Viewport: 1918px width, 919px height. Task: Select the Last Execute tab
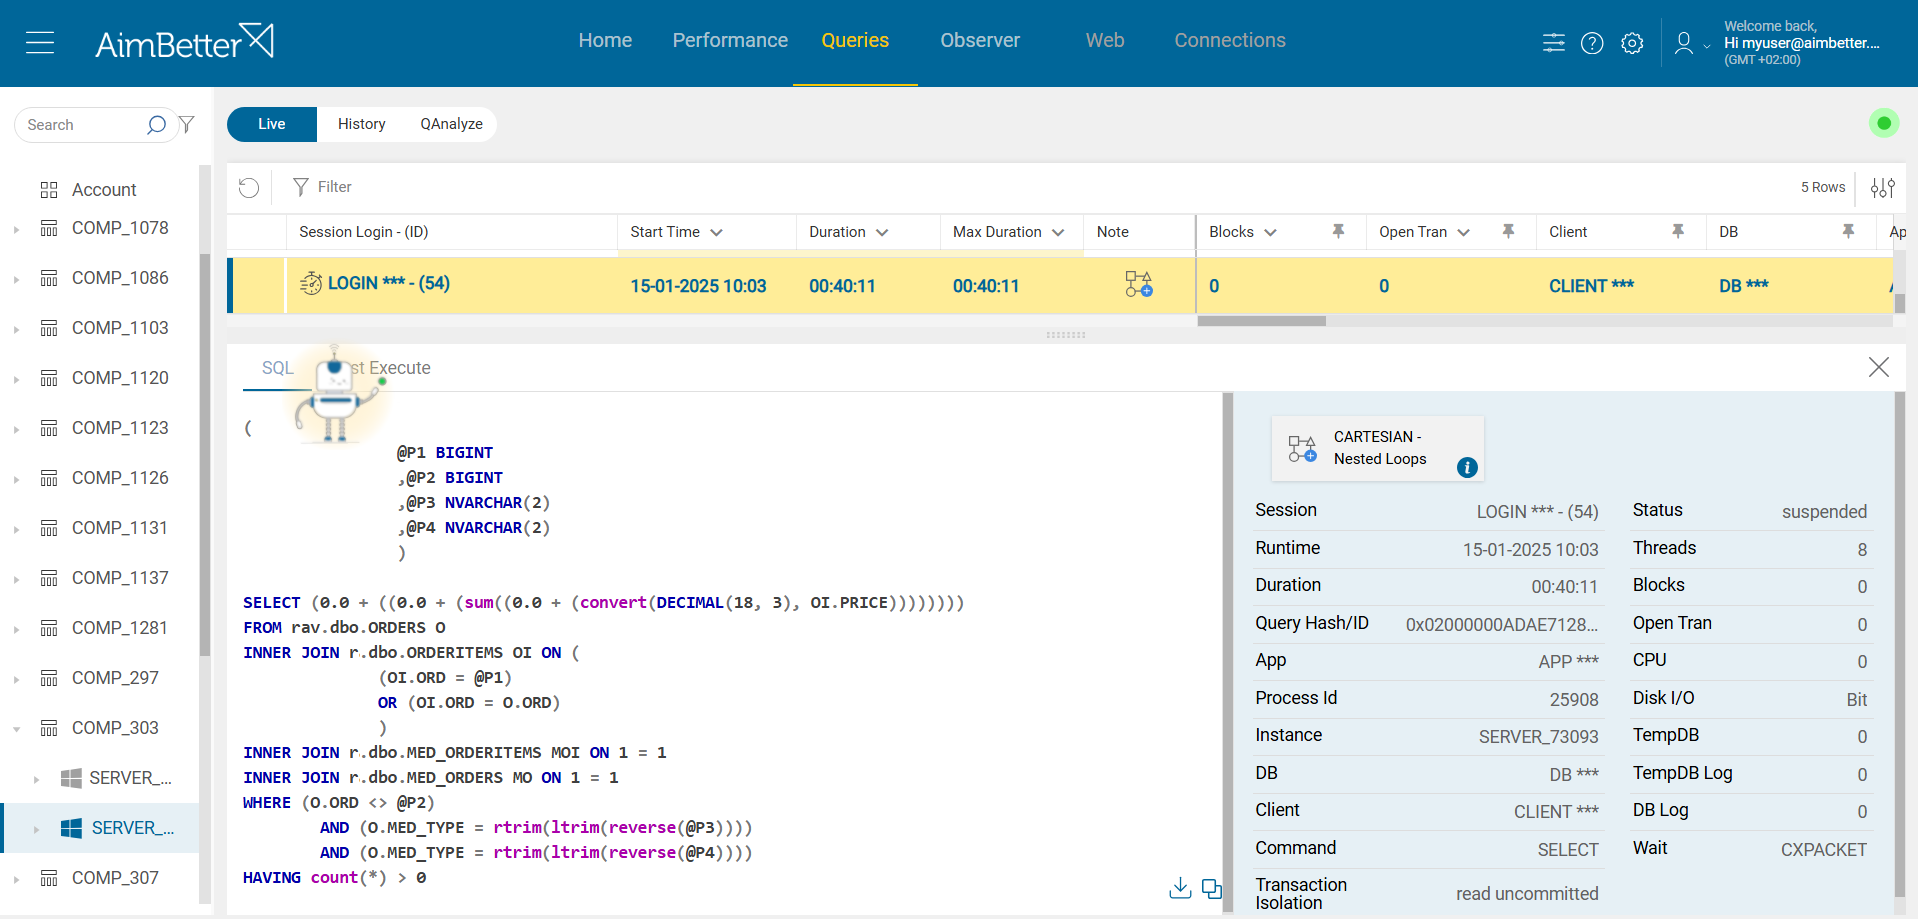[x=391, y=368]
